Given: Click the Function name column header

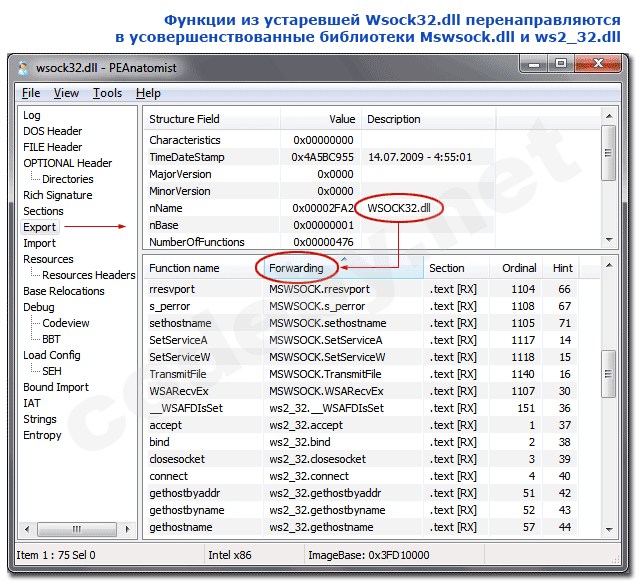Looking at the screenshot, I should click(184, 268).
